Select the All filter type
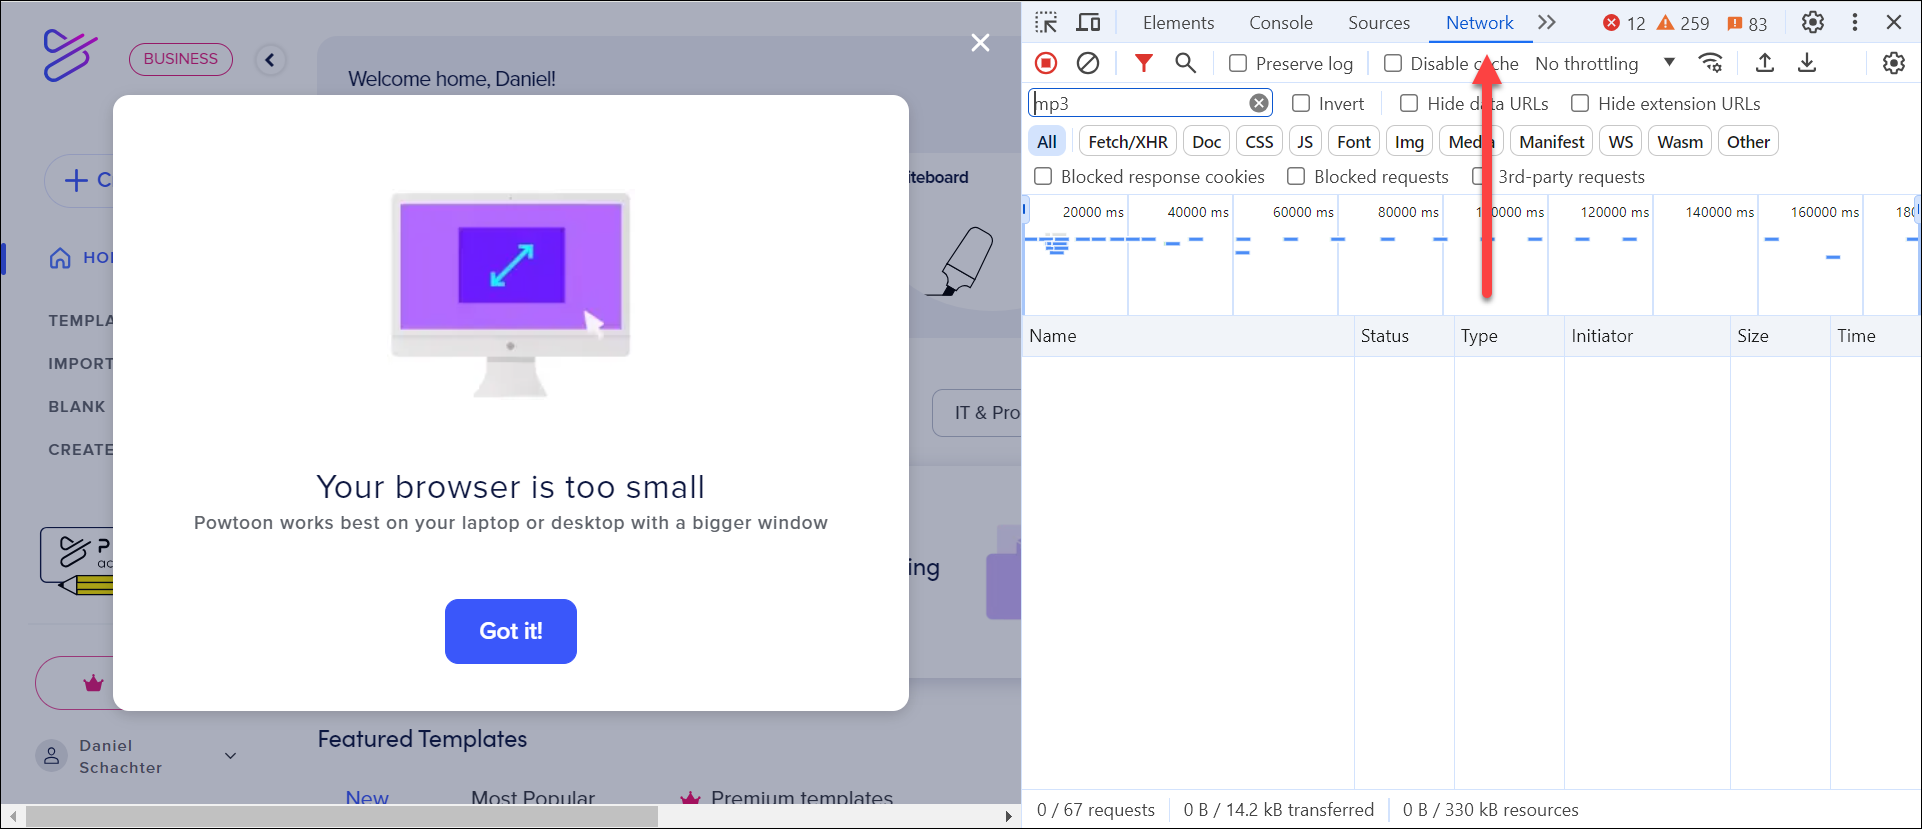This screenshot has height=829, width=1922. [x=1047, y=142]
